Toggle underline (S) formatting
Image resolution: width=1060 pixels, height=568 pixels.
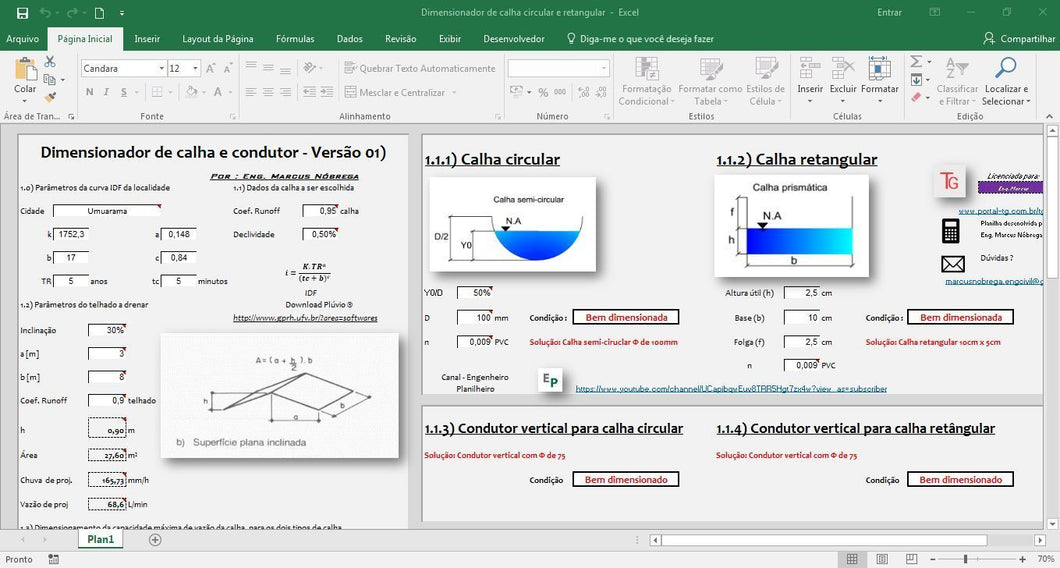124,92
